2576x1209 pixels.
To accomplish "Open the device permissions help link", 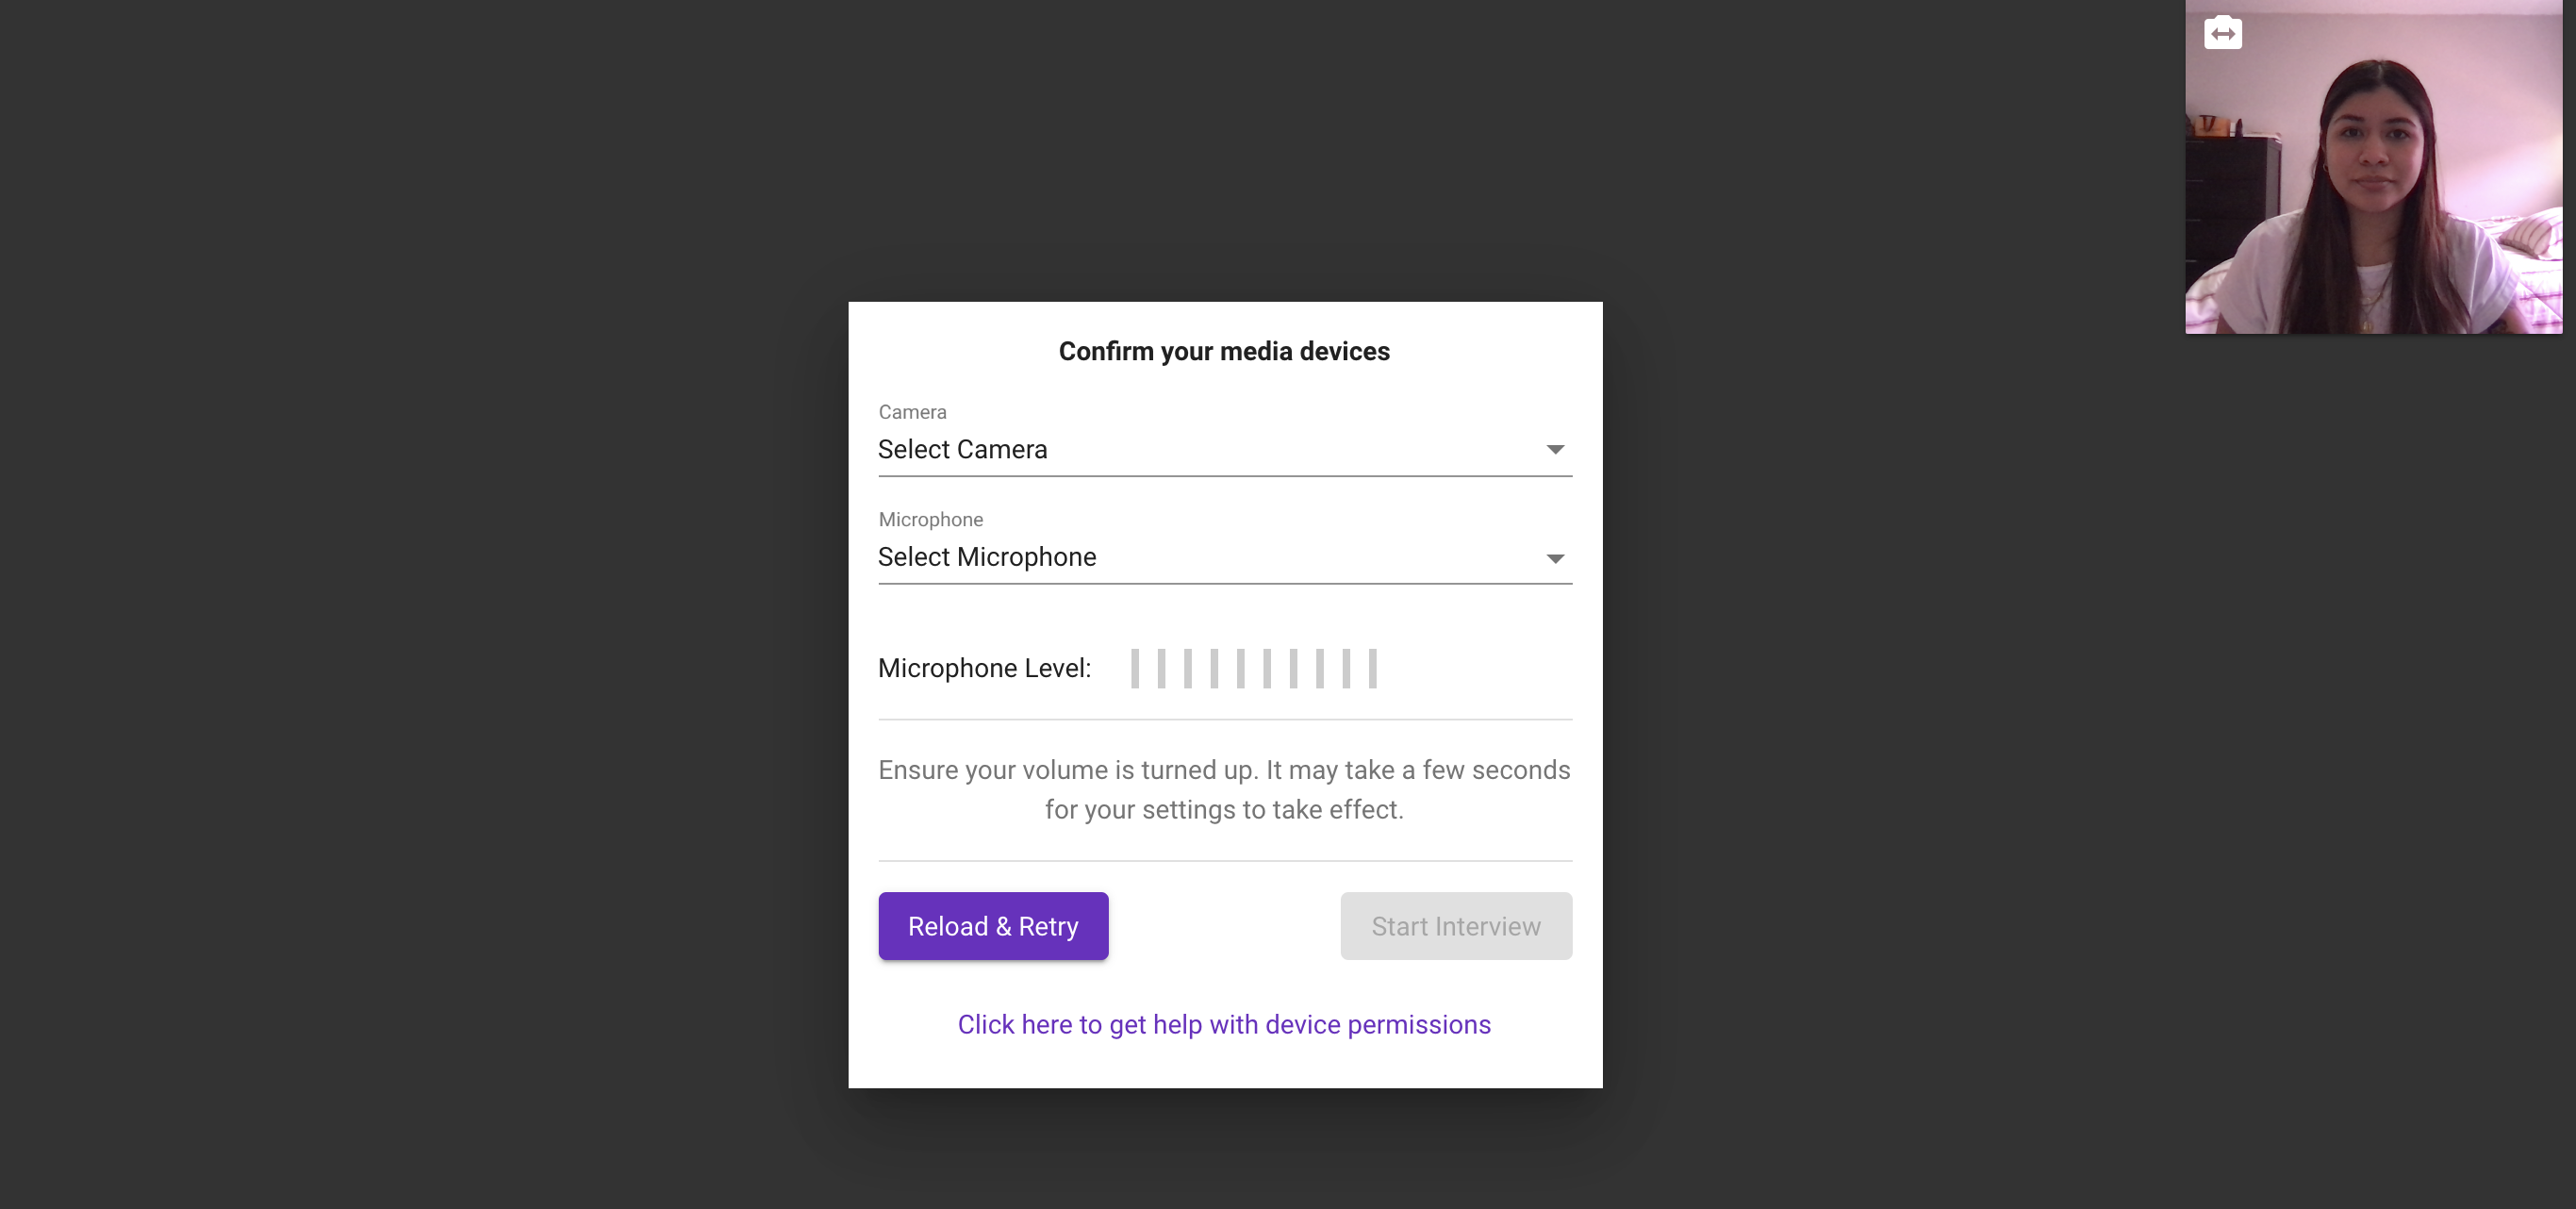I will [1224, 1025].
